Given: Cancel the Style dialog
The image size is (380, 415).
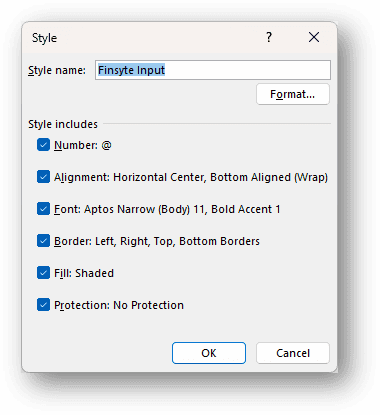Looking at the screenshot, I should pyautogui.click(x=293, y=353).
